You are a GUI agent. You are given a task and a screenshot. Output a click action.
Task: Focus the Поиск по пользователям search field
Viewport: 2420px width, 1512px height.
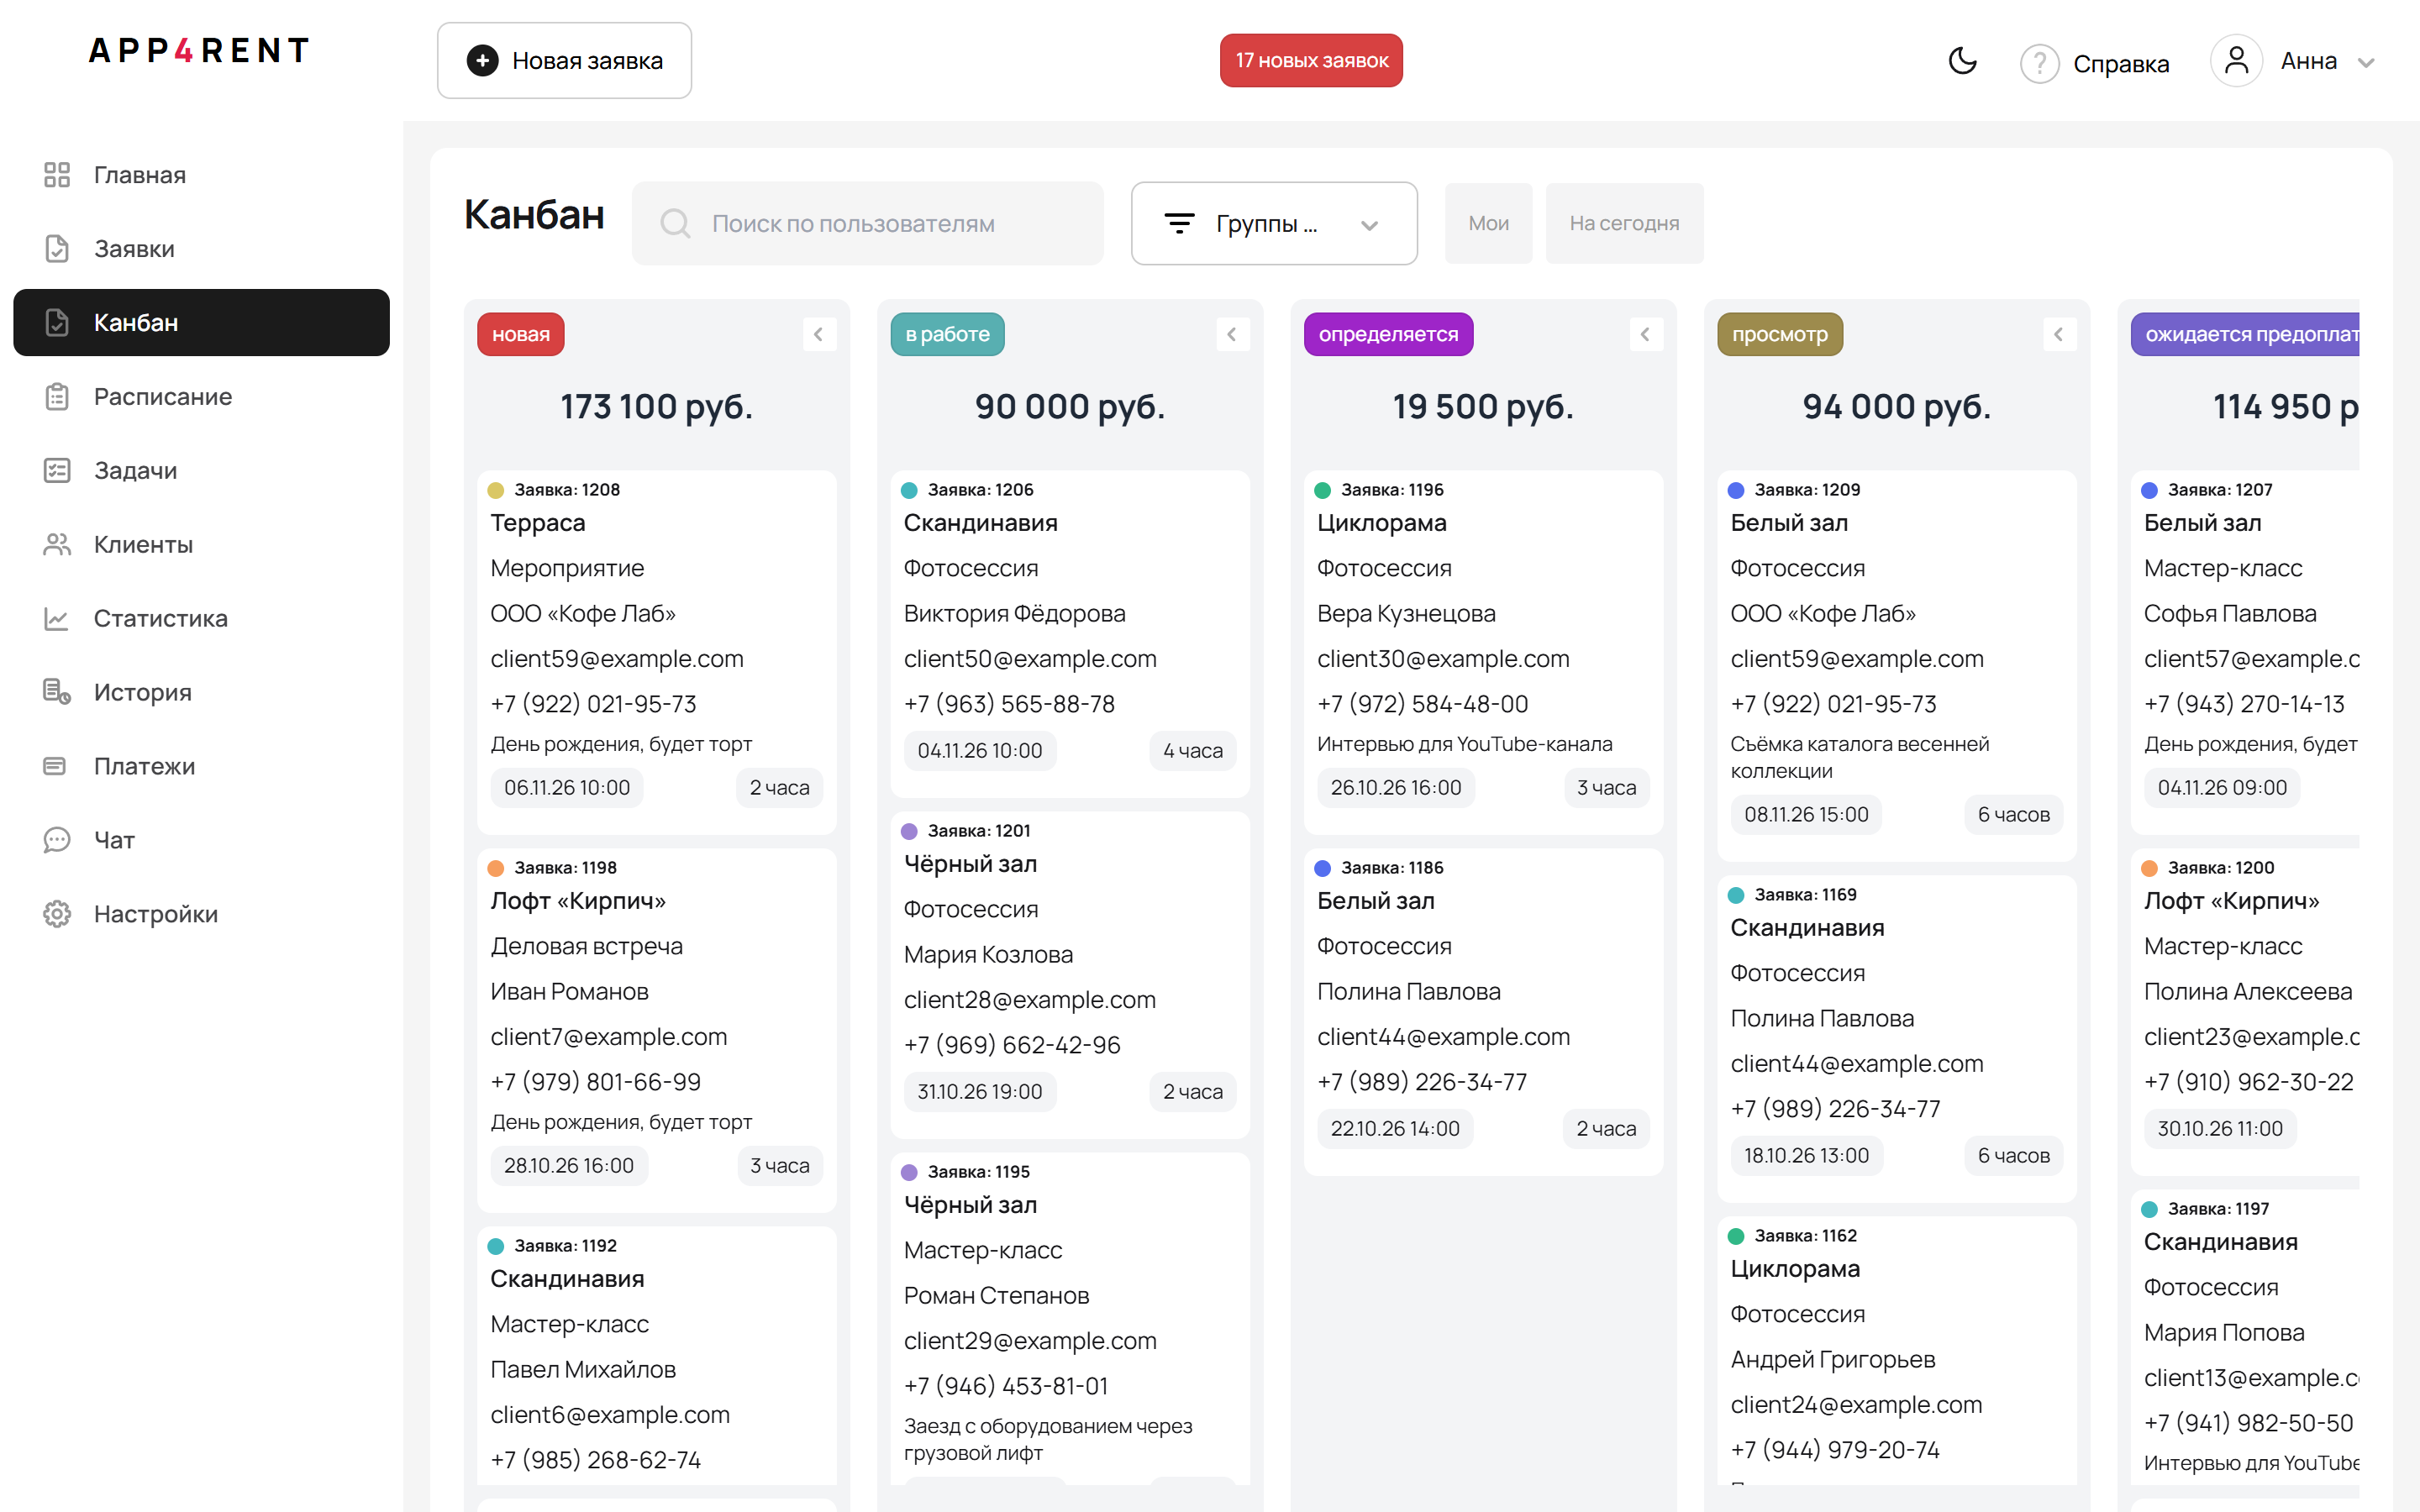[867, 223]
